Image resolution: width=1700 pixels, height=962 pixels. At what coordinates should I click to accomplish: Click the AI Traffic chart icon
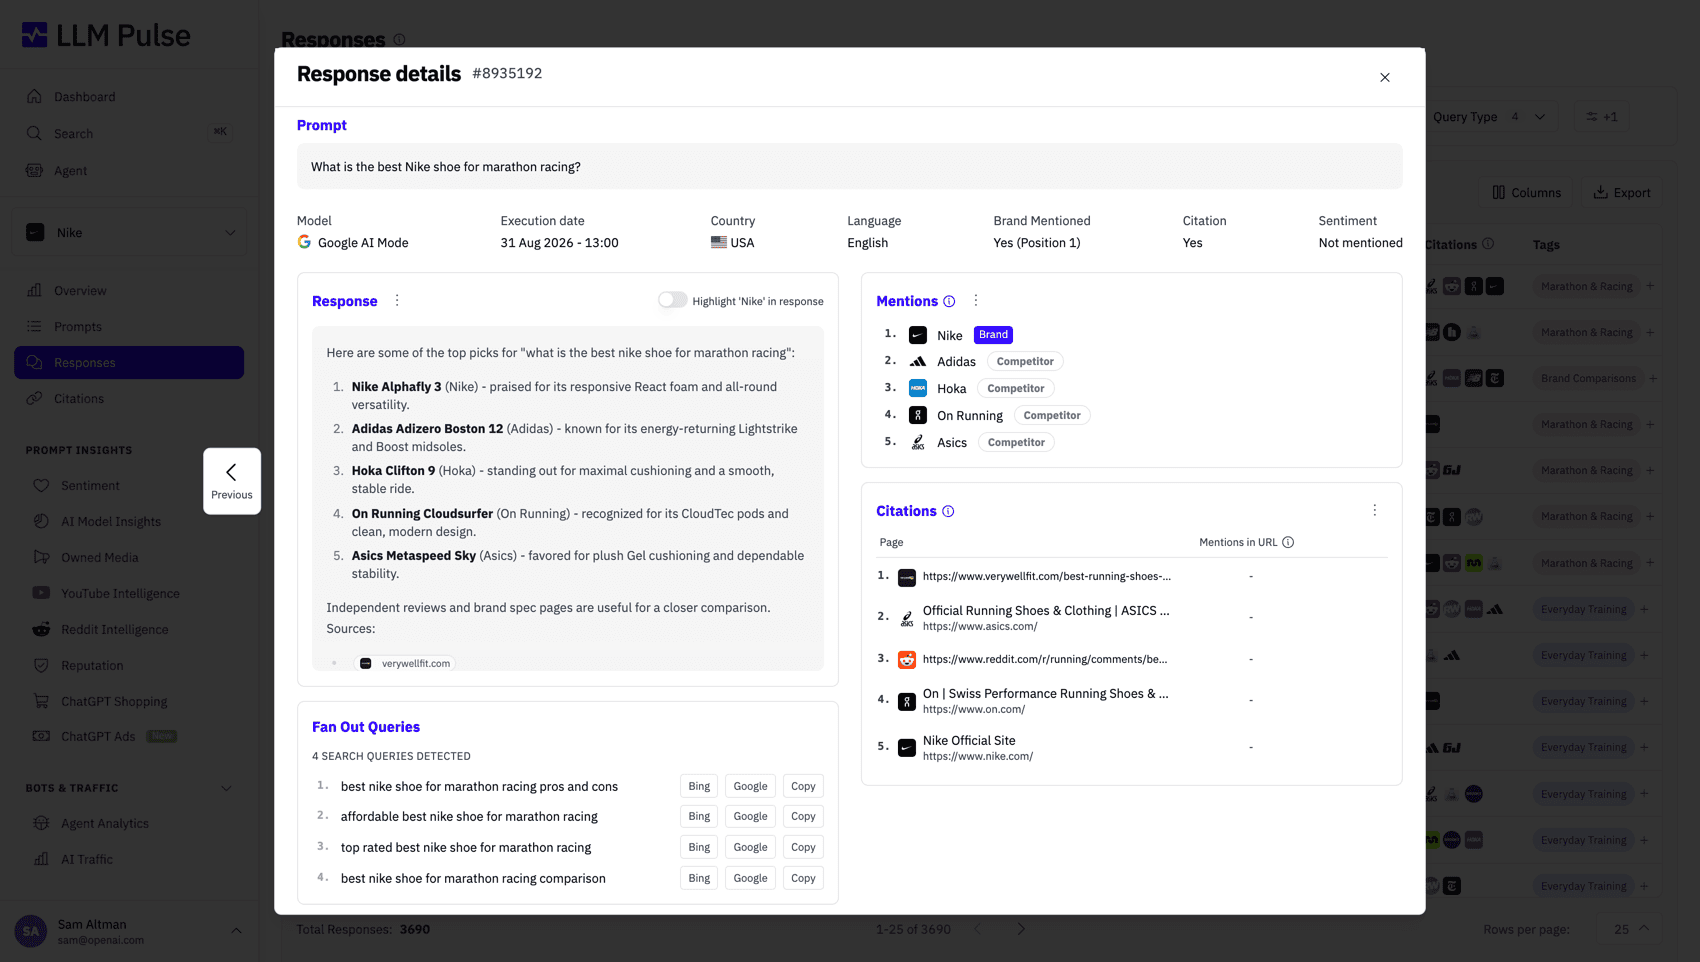[x=41, y=859]
